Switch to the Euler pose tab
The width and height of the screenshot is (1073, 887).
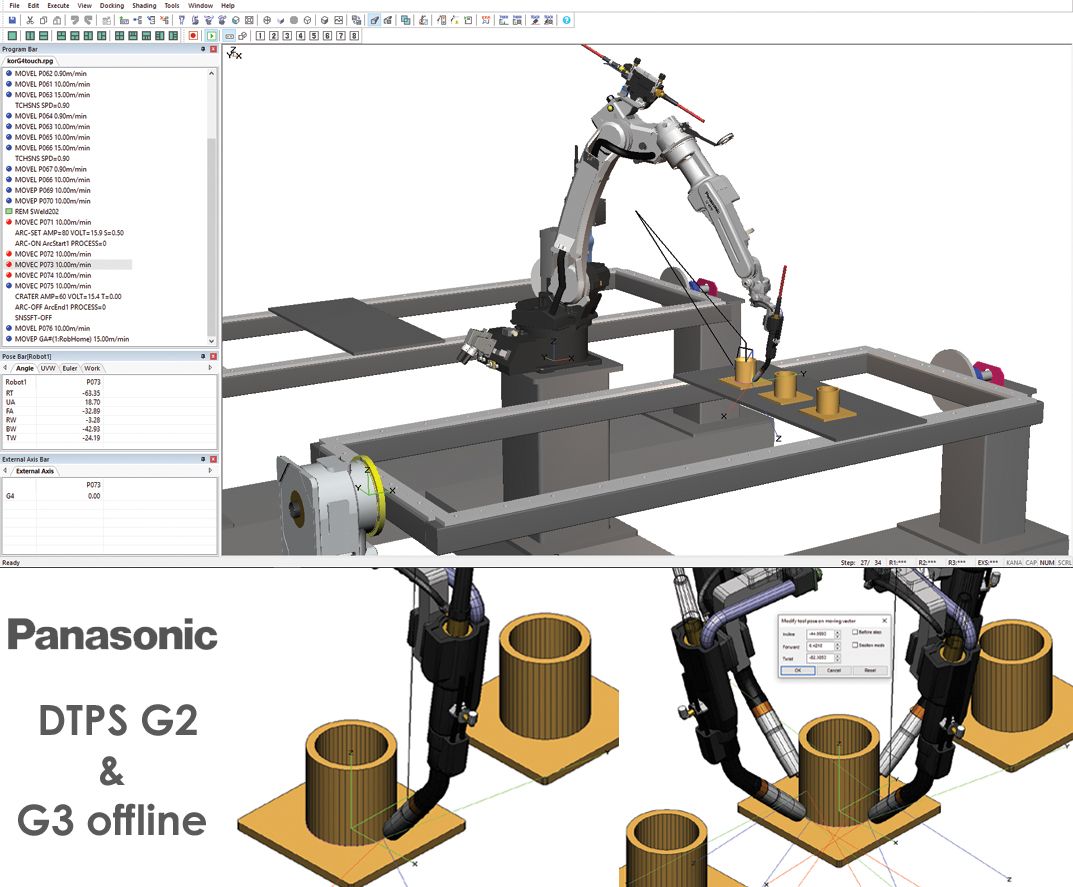coord(70,368)
